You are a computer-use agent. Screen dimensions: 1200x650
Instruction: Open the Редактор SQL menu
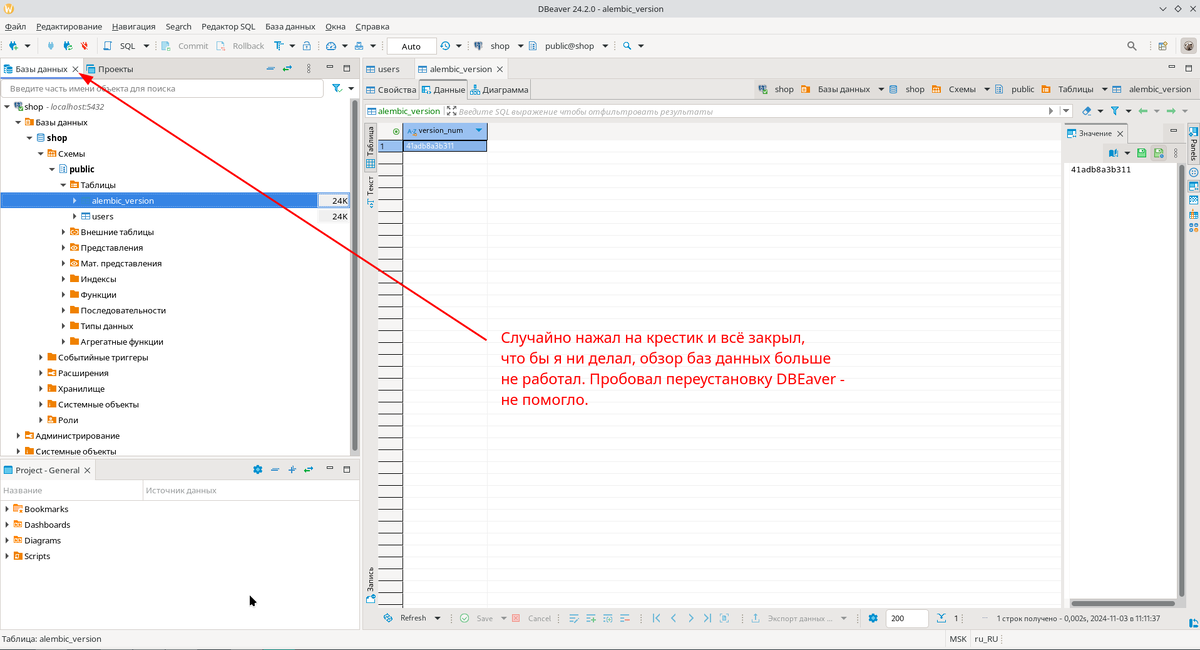coord(228,26)
